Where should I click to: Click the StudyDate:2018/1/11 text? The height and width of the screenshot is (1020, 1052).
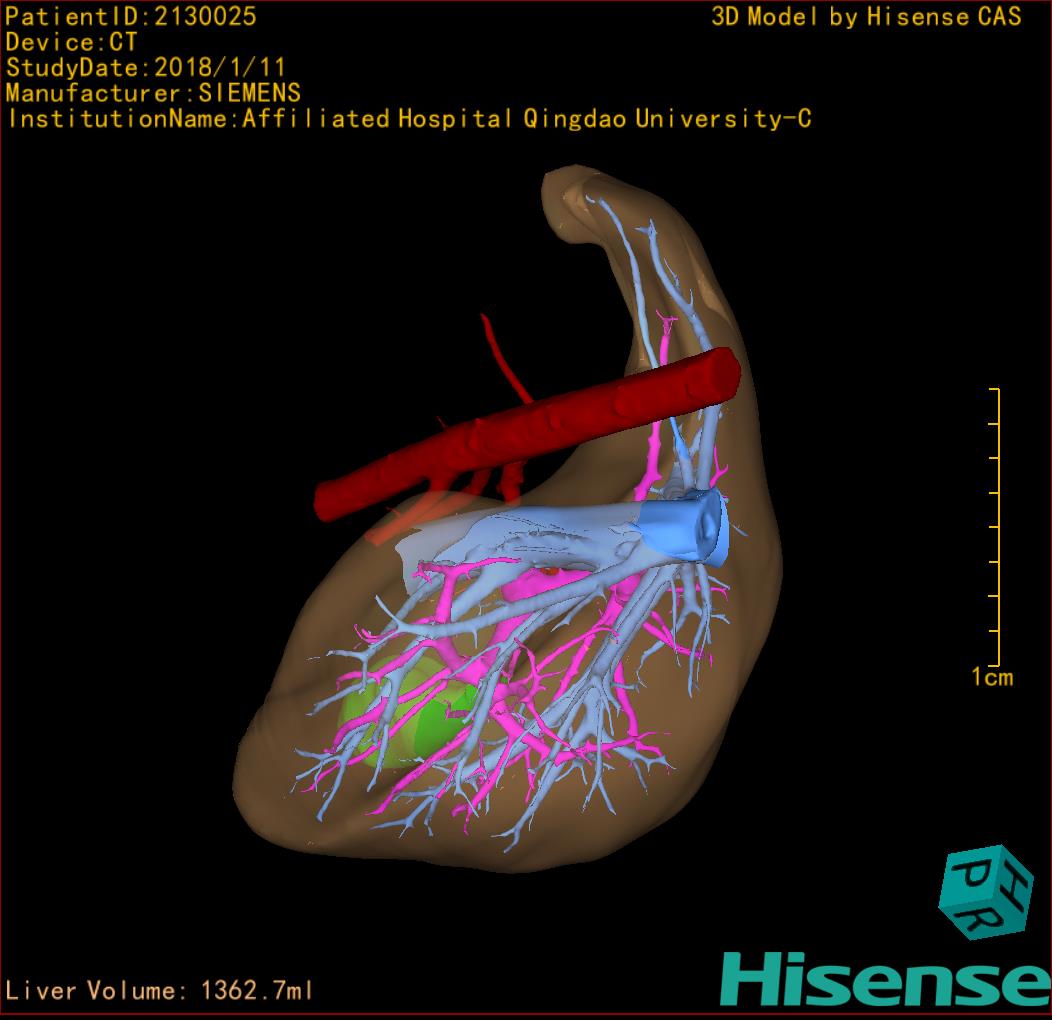(146, 68)
